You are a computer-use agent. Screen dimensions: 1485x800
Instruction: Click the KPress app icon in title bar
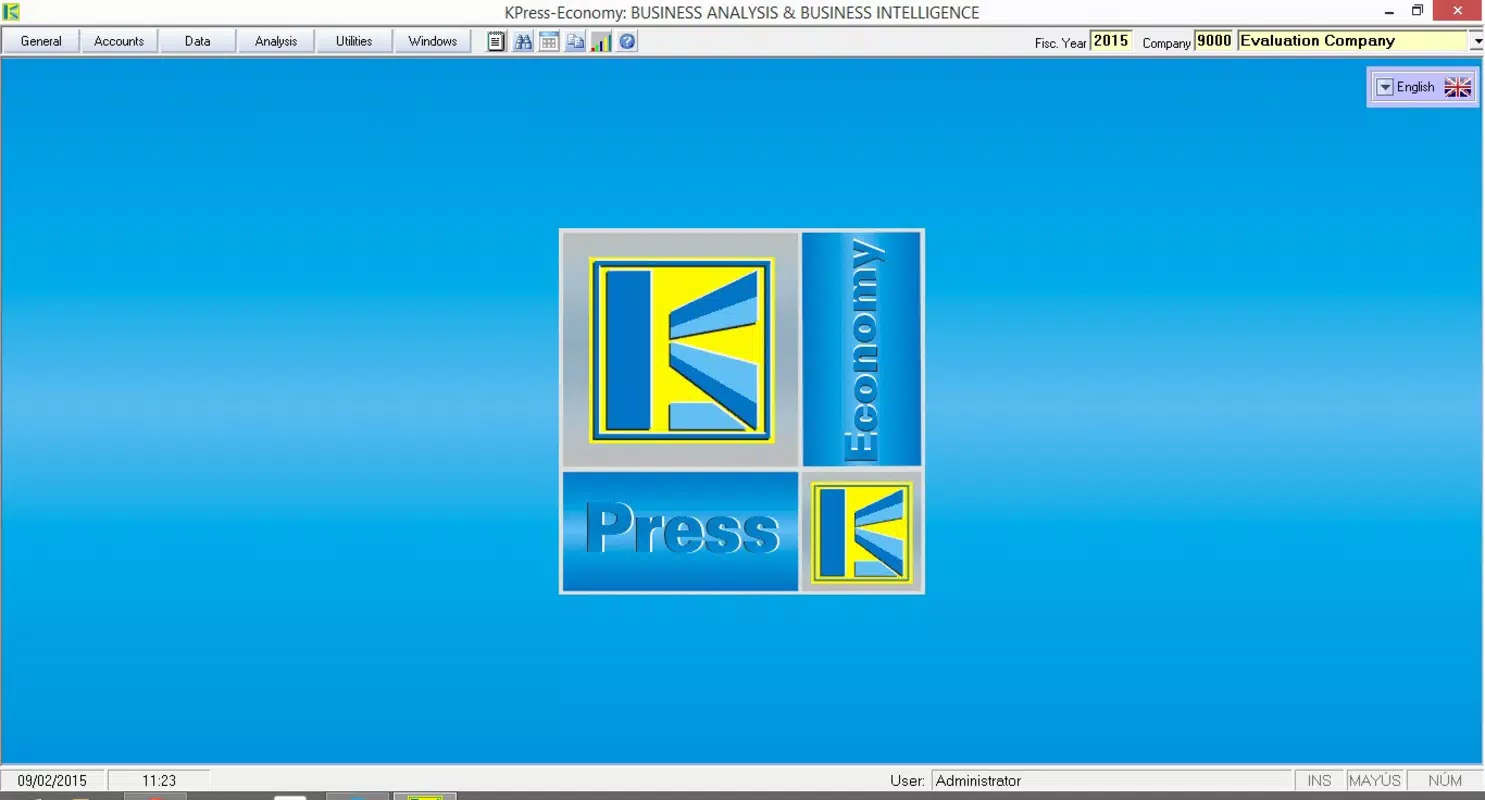click(11, 12)
